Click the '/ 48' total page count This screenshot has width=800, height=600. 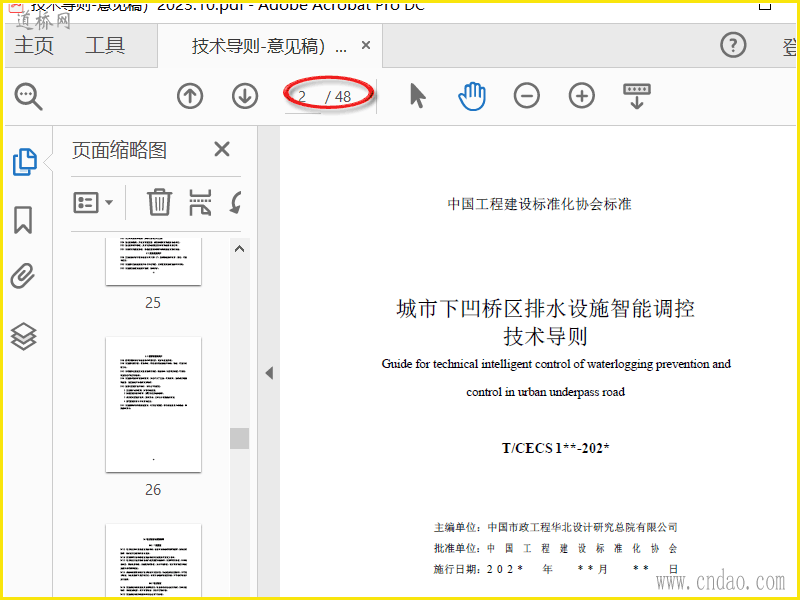tap(338, 96)
